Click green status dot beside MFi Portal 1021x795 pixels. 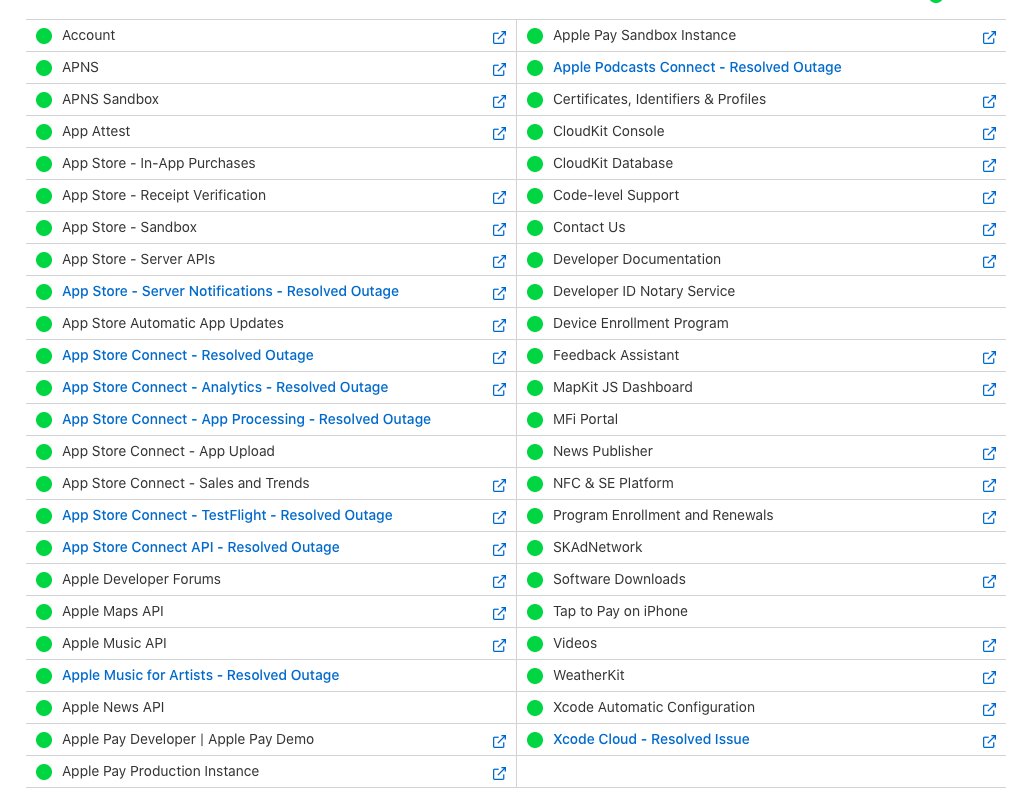(x=535, y=420)
